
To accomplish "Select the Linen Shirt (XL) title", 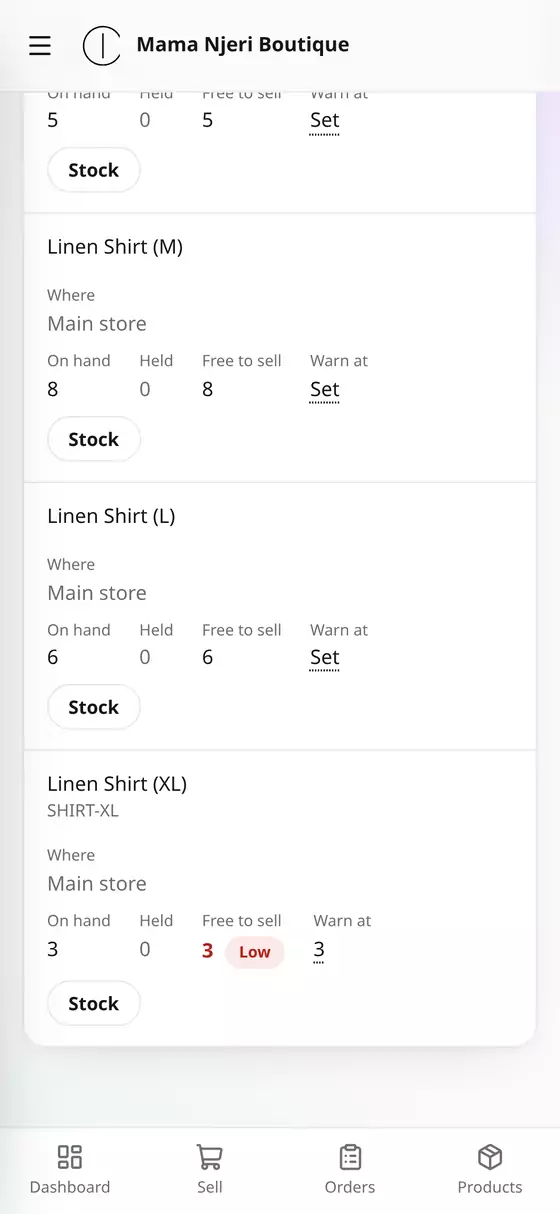I will pos(117,784).
